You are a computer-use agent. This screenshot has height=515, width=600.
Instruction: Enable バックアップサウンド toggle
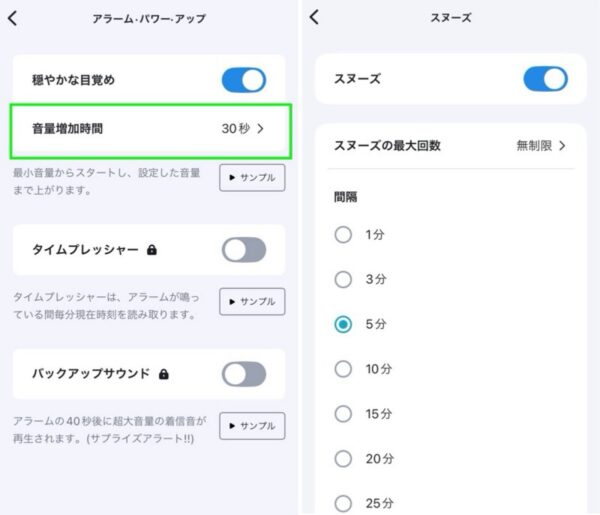[x=244, y=374]
